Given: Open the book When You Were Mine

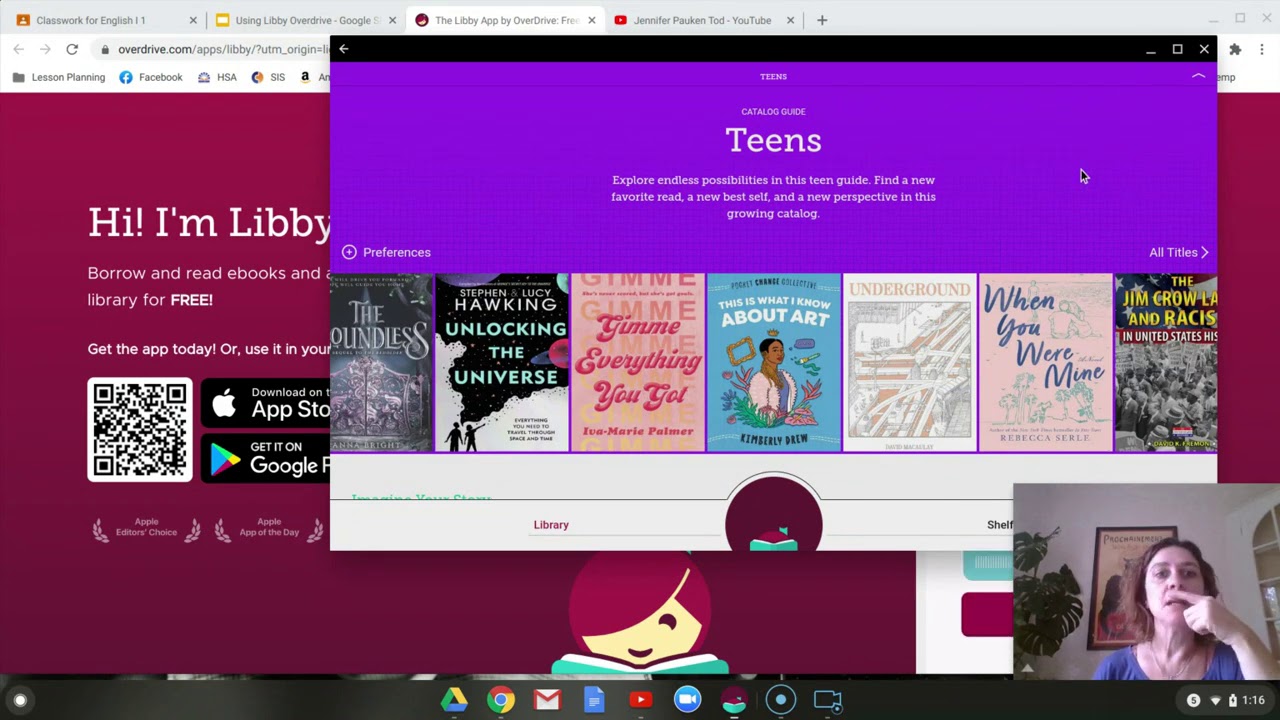Looking at the screenshot, I should (x=1045, y=362).
